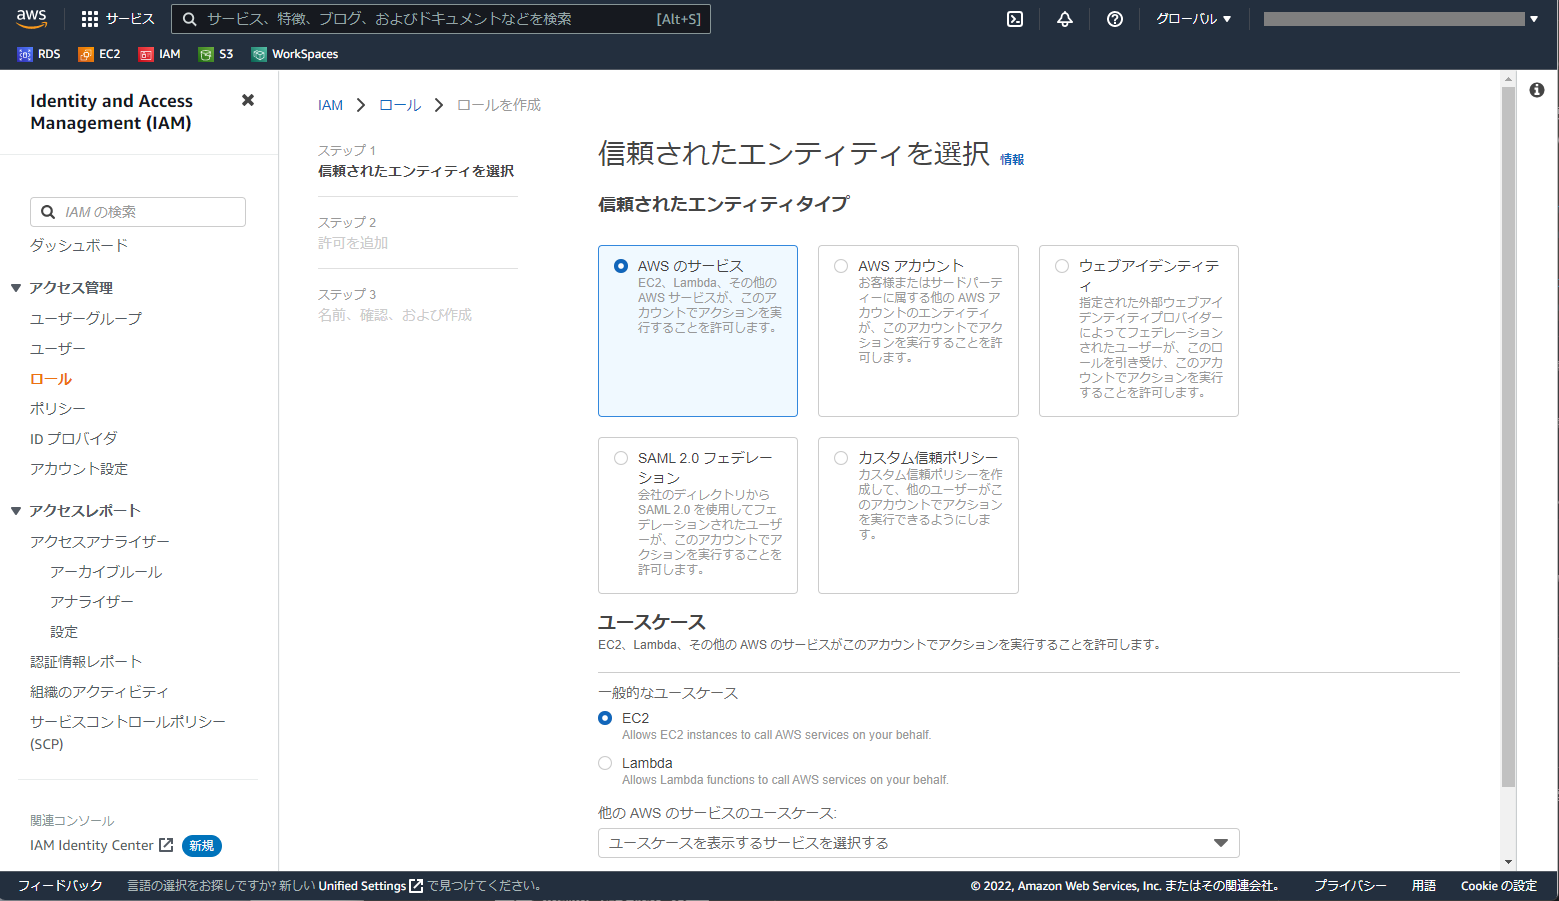Click the IAM search magnifier icon
The image size is (1559, 901).
pos(47,212)
